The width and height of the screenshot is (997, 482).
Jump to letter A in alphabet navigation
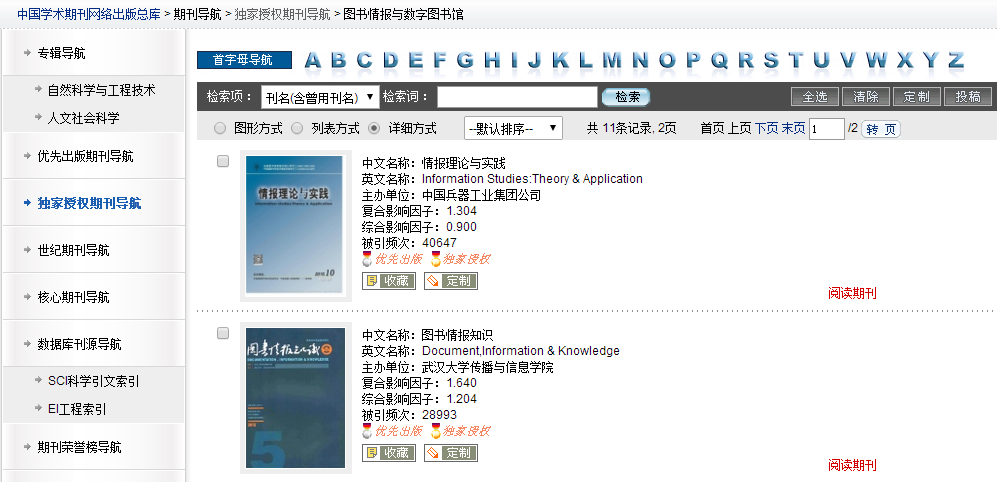313,60
